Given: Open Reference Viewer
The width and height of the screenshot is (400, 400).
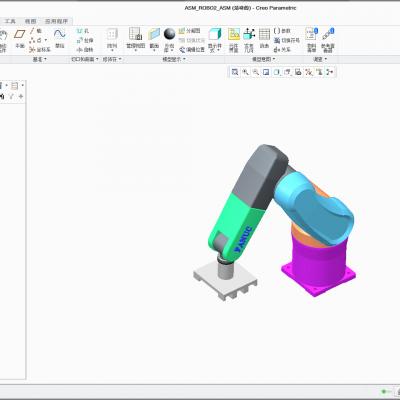Looking at the screenshot, I should tap(328, 40).
